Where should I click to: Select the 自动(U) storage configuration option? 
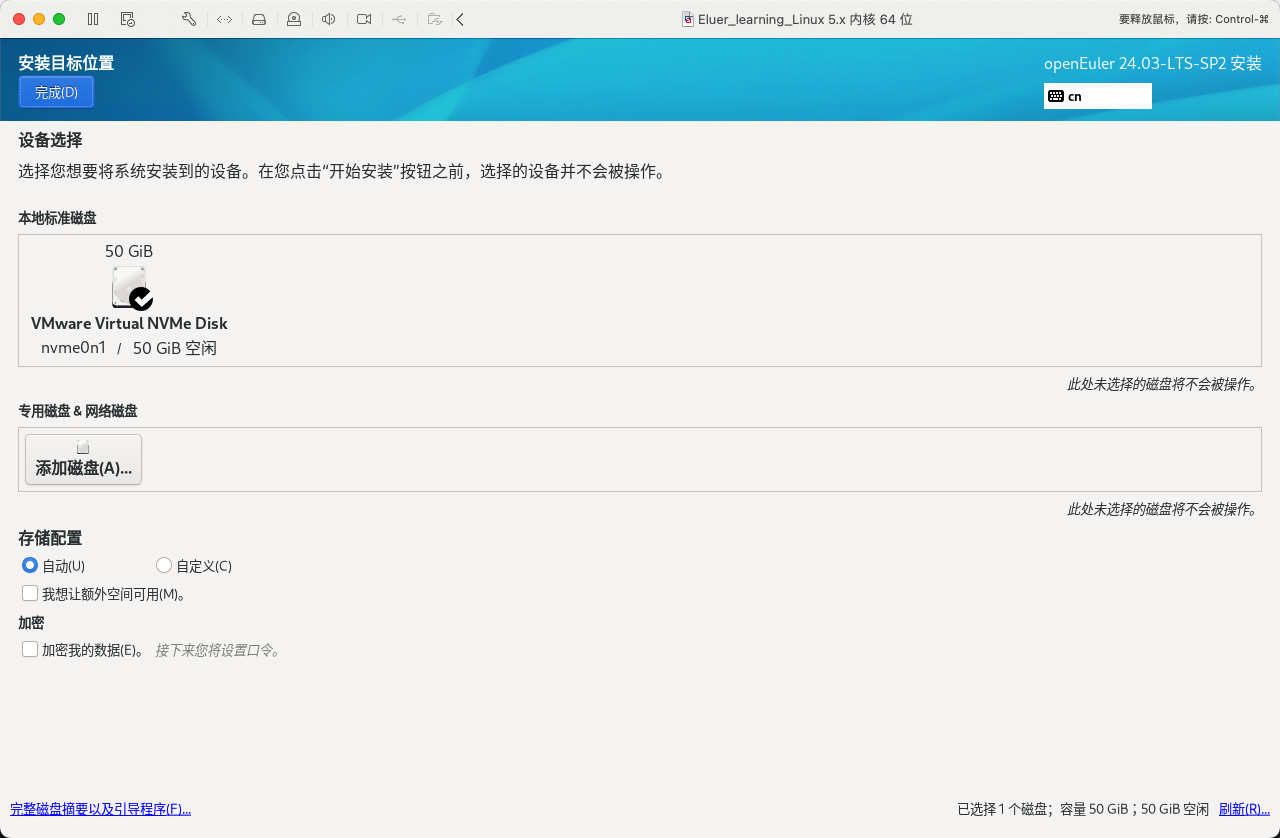(30, 565)
